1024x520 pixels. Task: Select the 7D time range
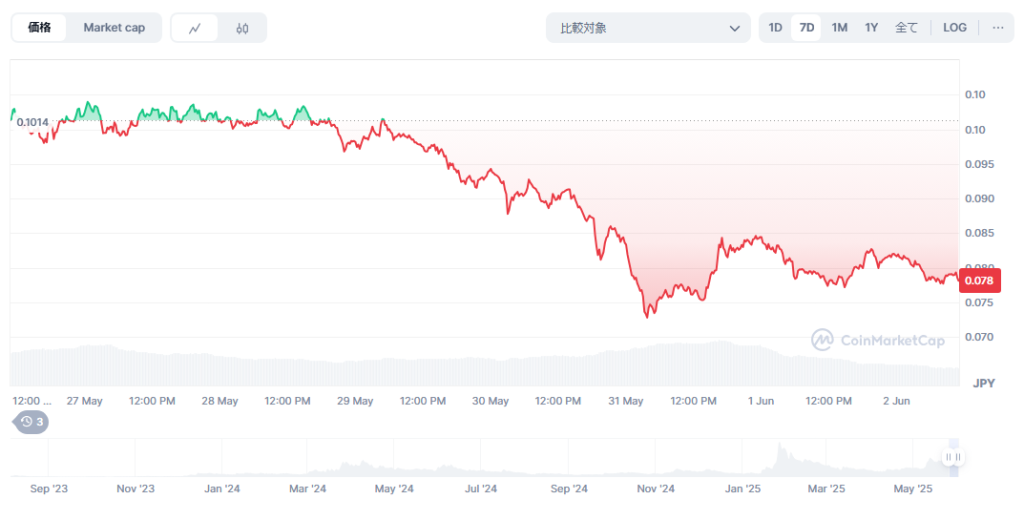806,28
